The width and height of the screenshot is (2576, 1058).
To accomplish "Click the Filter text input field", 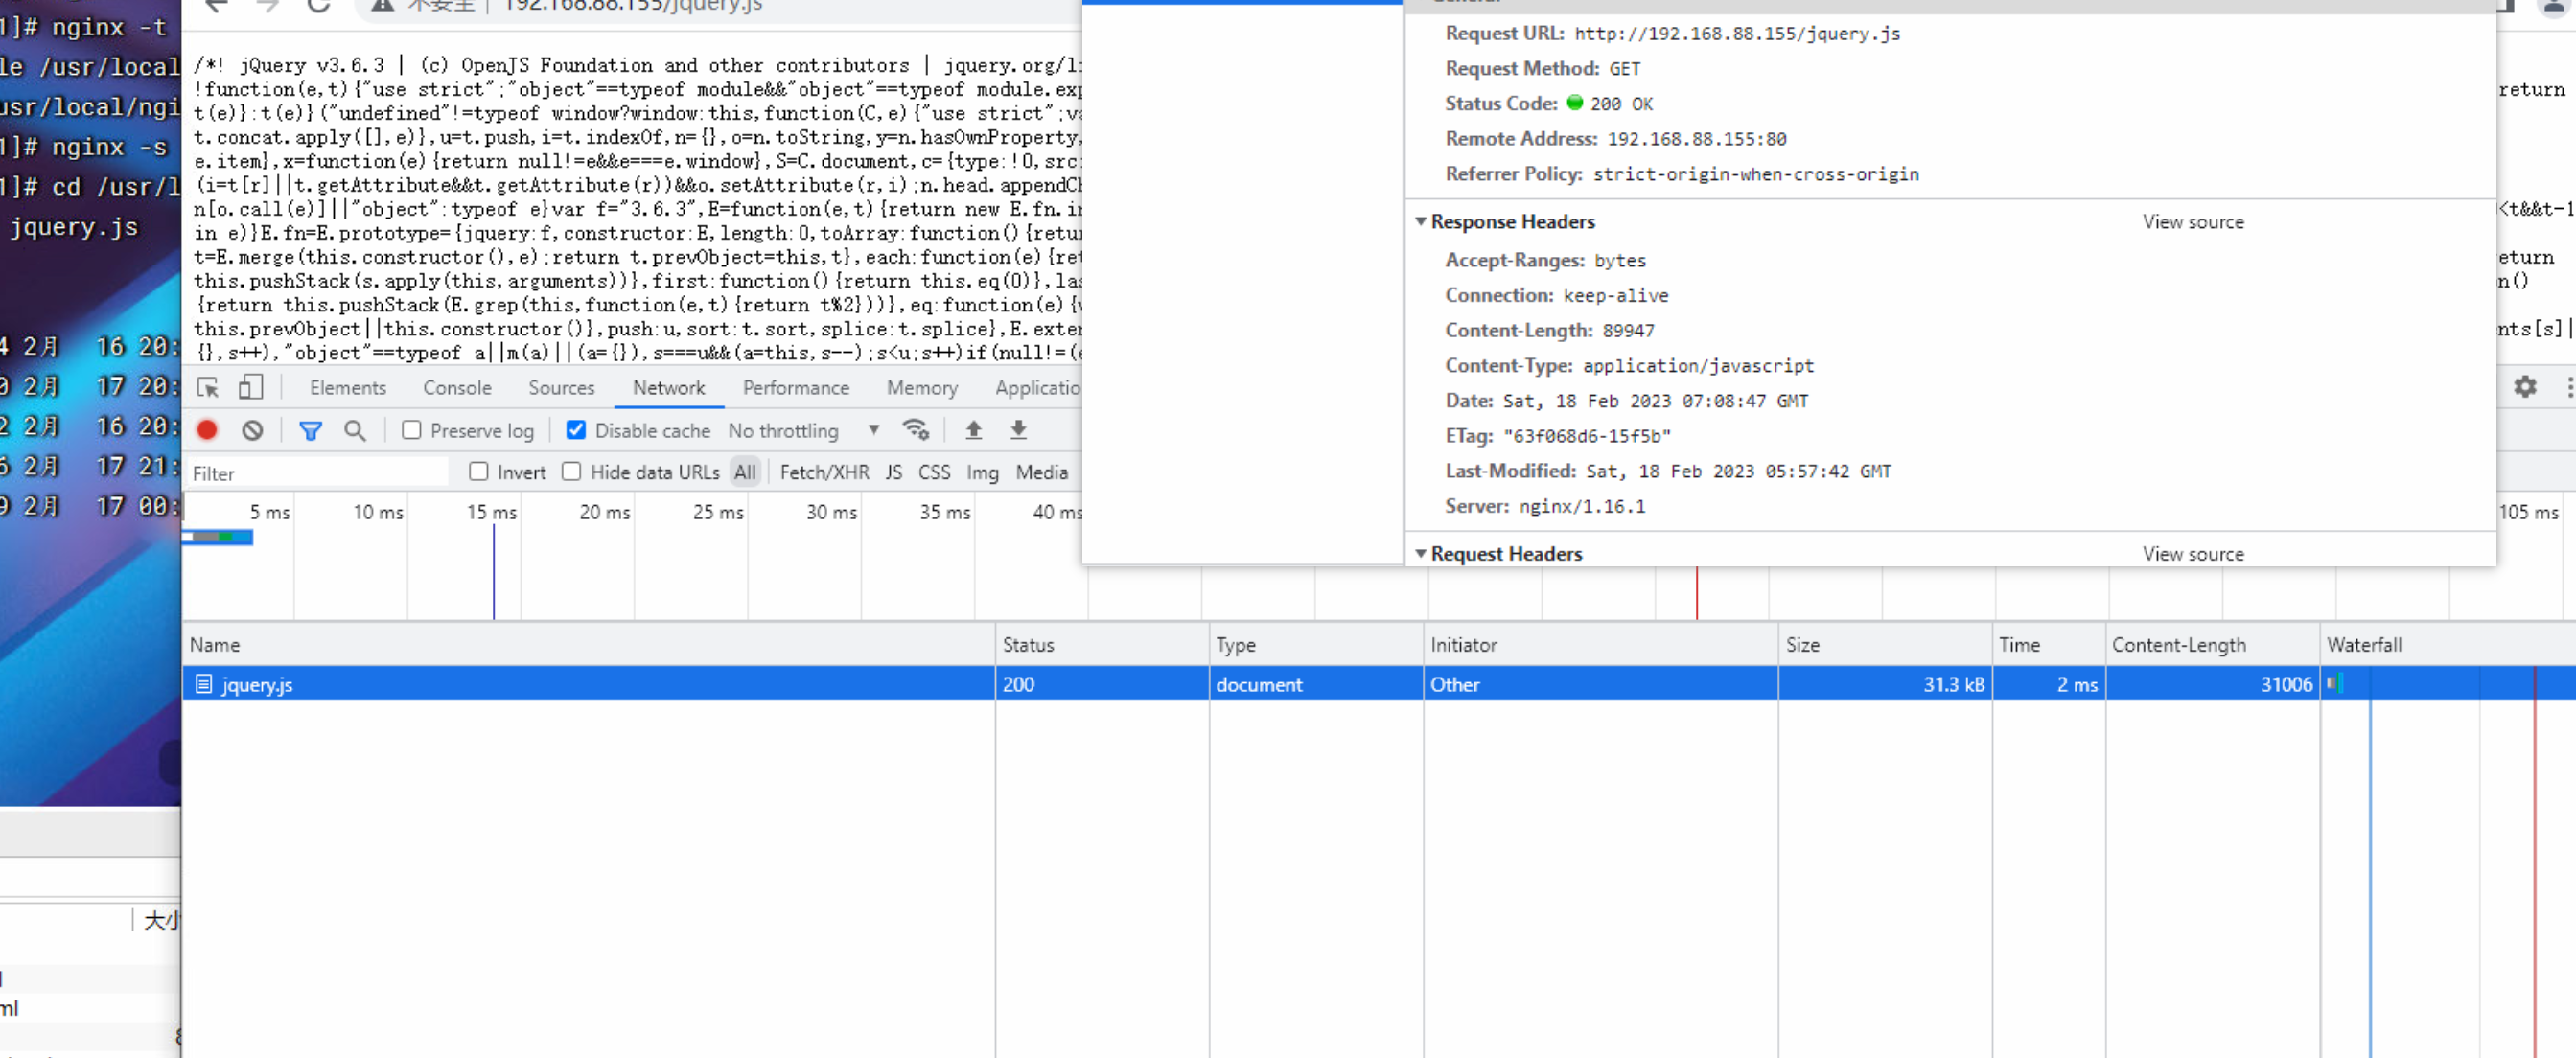I will tap(316, 473).
